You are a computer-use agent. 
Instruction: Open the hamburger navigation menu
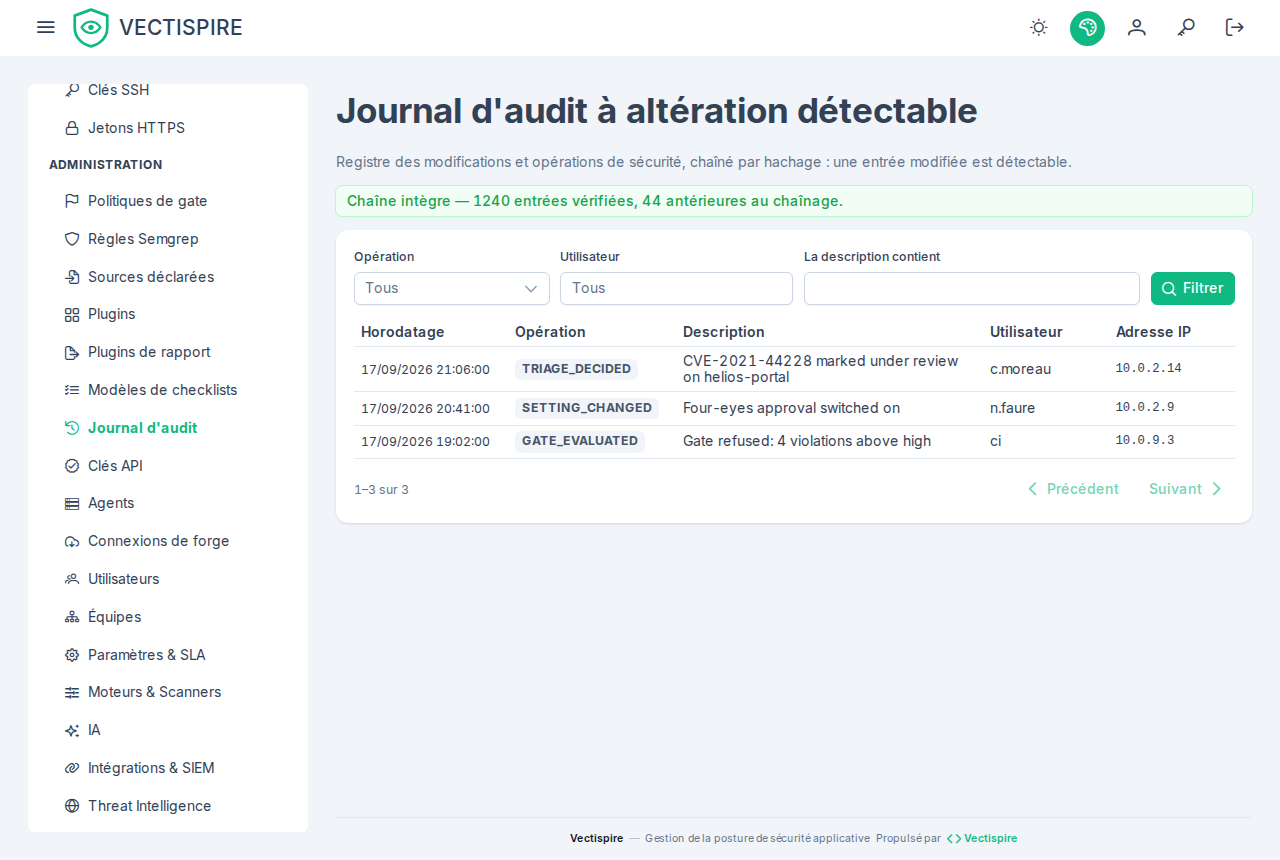click(x=46, y=27)
